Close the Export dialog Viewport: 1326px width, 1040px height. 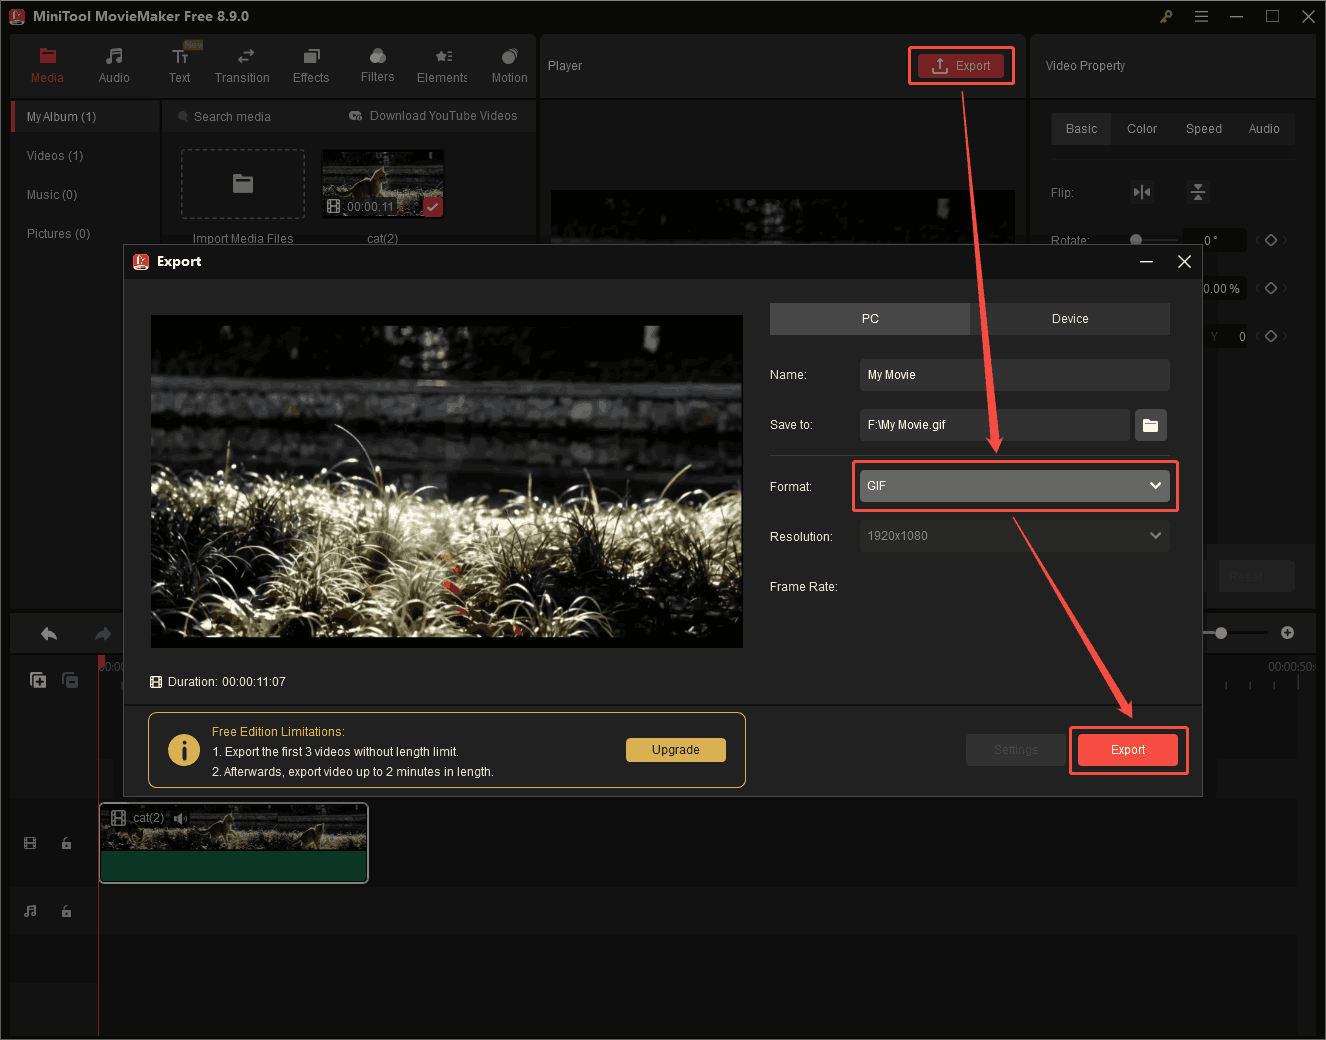(1185, 261)
